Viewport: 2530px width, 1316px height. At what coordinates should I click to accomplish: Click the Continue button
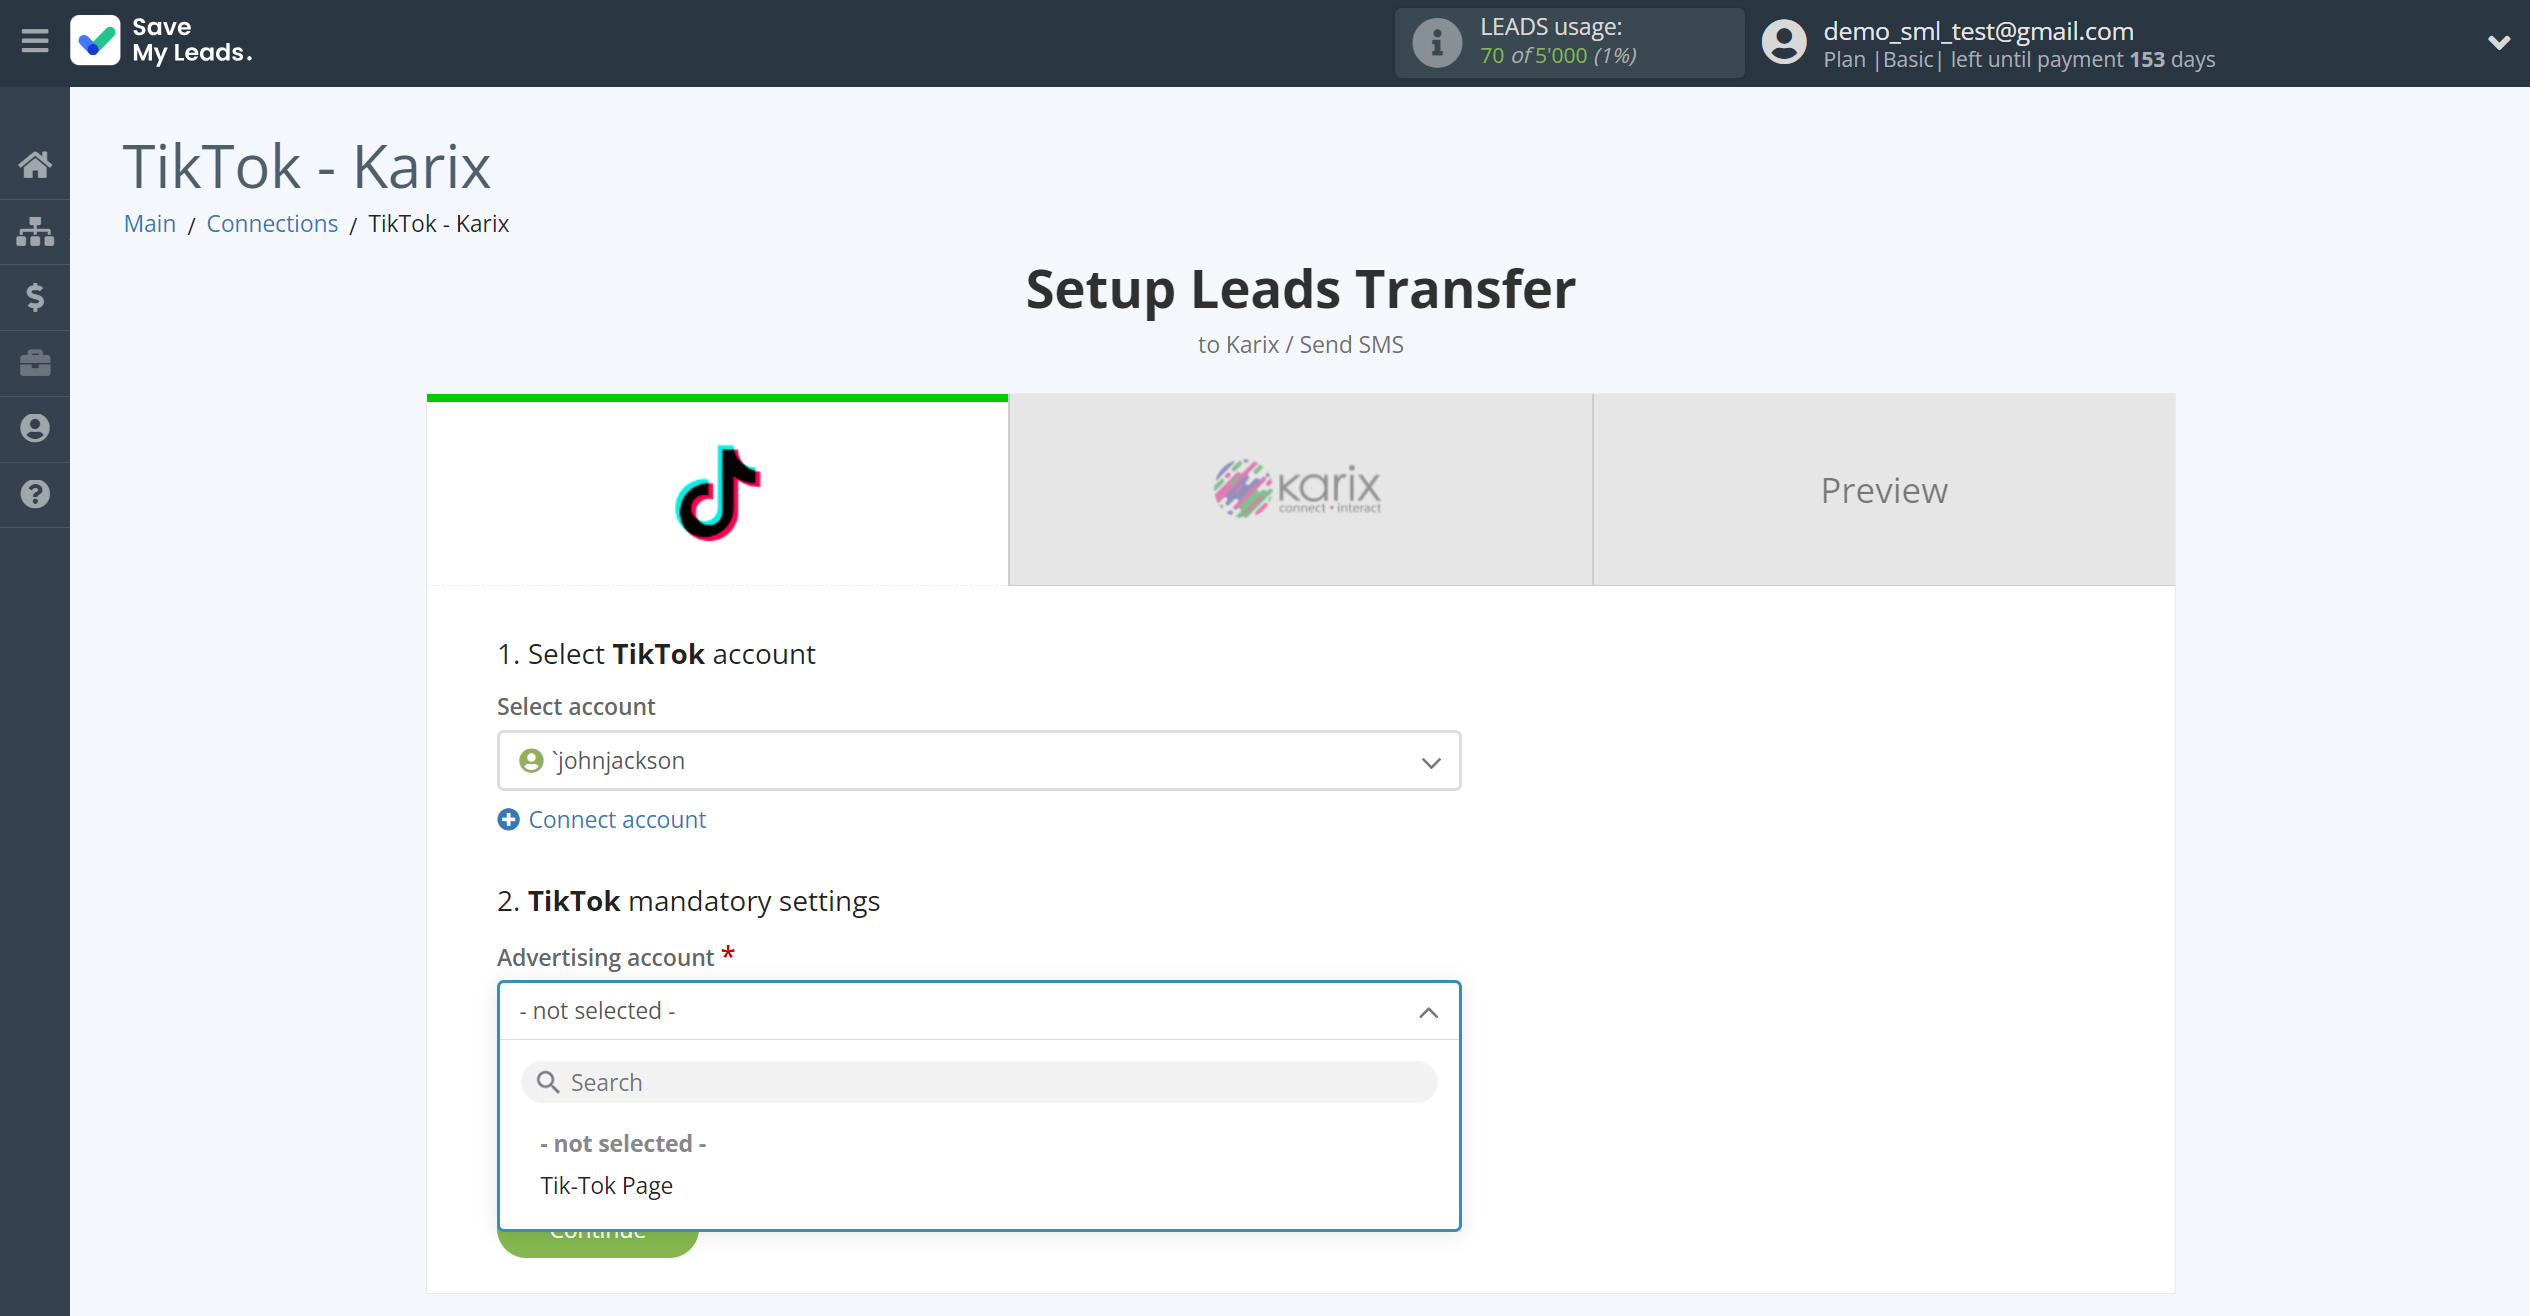[596, 1229]
